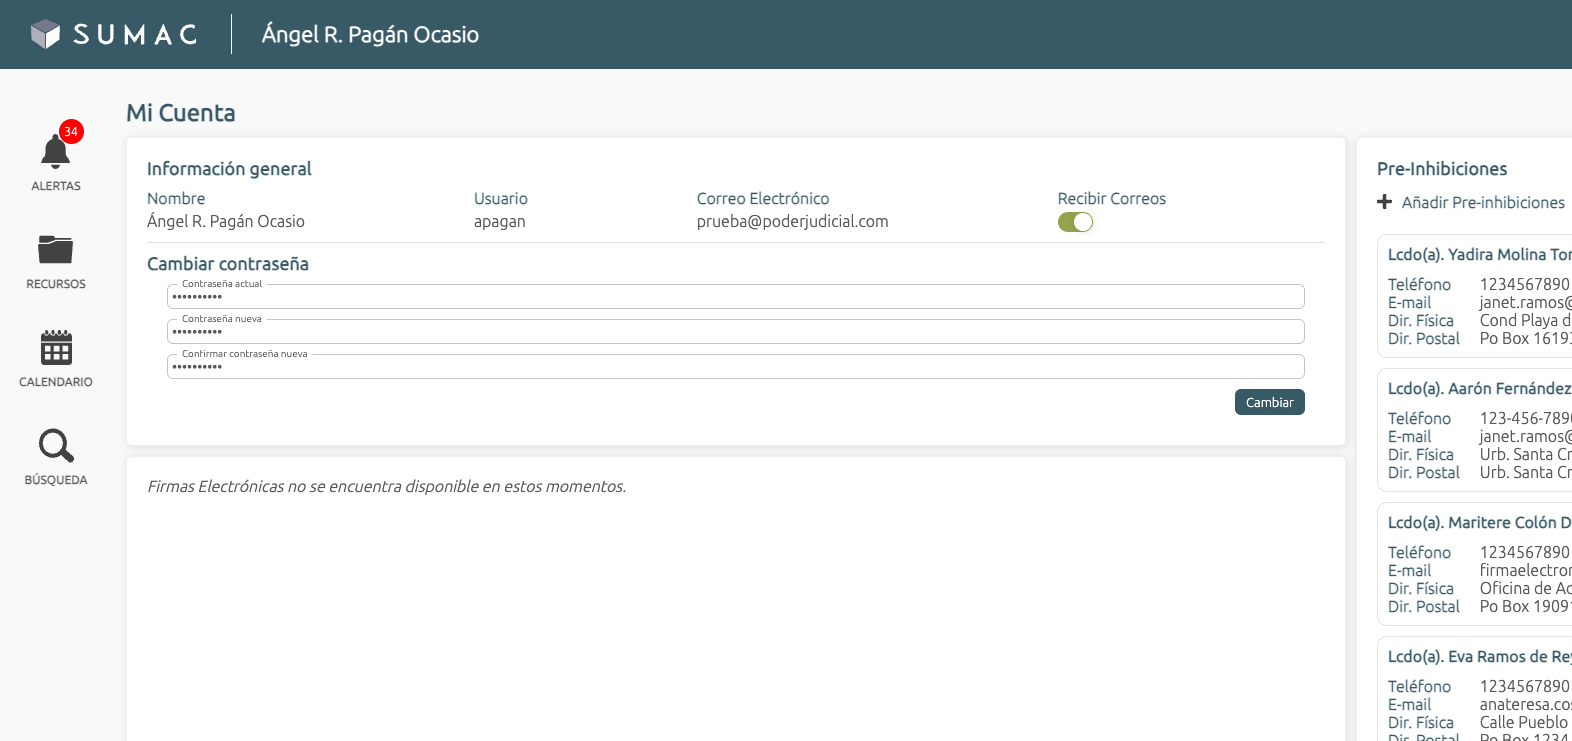The height and width of the screenshot is (741, 1572).
Task: Open the Búsqueda magnifying glass icon
Action: pyautogui.click(x=56, y=446)
